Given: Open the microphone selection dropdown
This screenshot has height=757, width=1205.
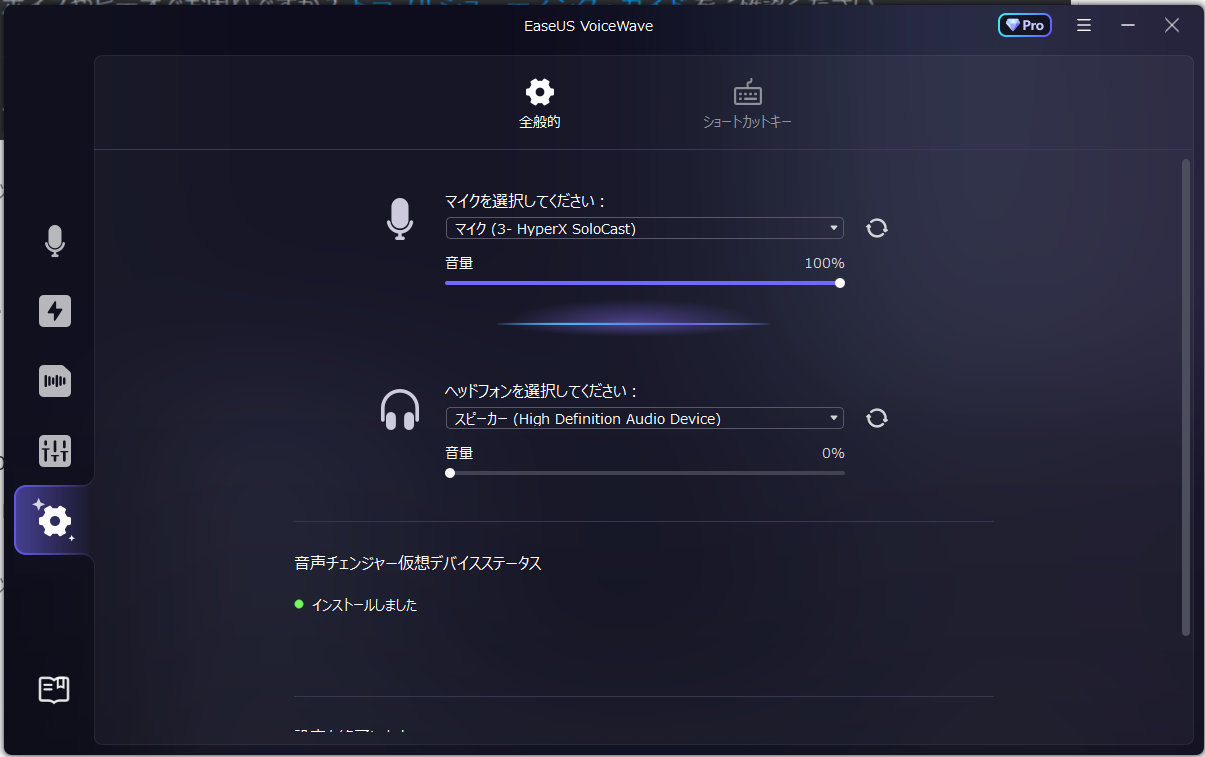Looking at the screenshot, I should click(644, 228).
